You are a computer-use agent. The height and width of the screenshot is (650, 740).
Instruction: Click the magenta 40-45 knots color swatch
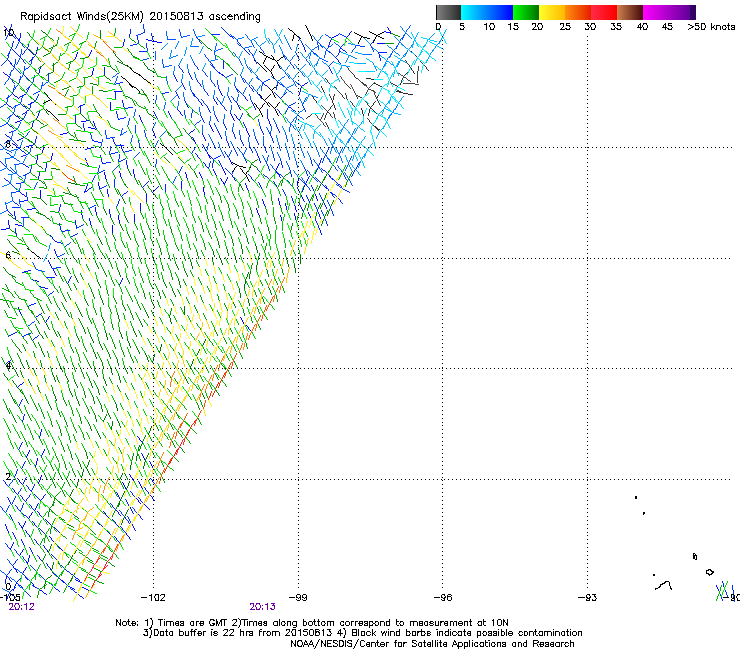(656, 12)
